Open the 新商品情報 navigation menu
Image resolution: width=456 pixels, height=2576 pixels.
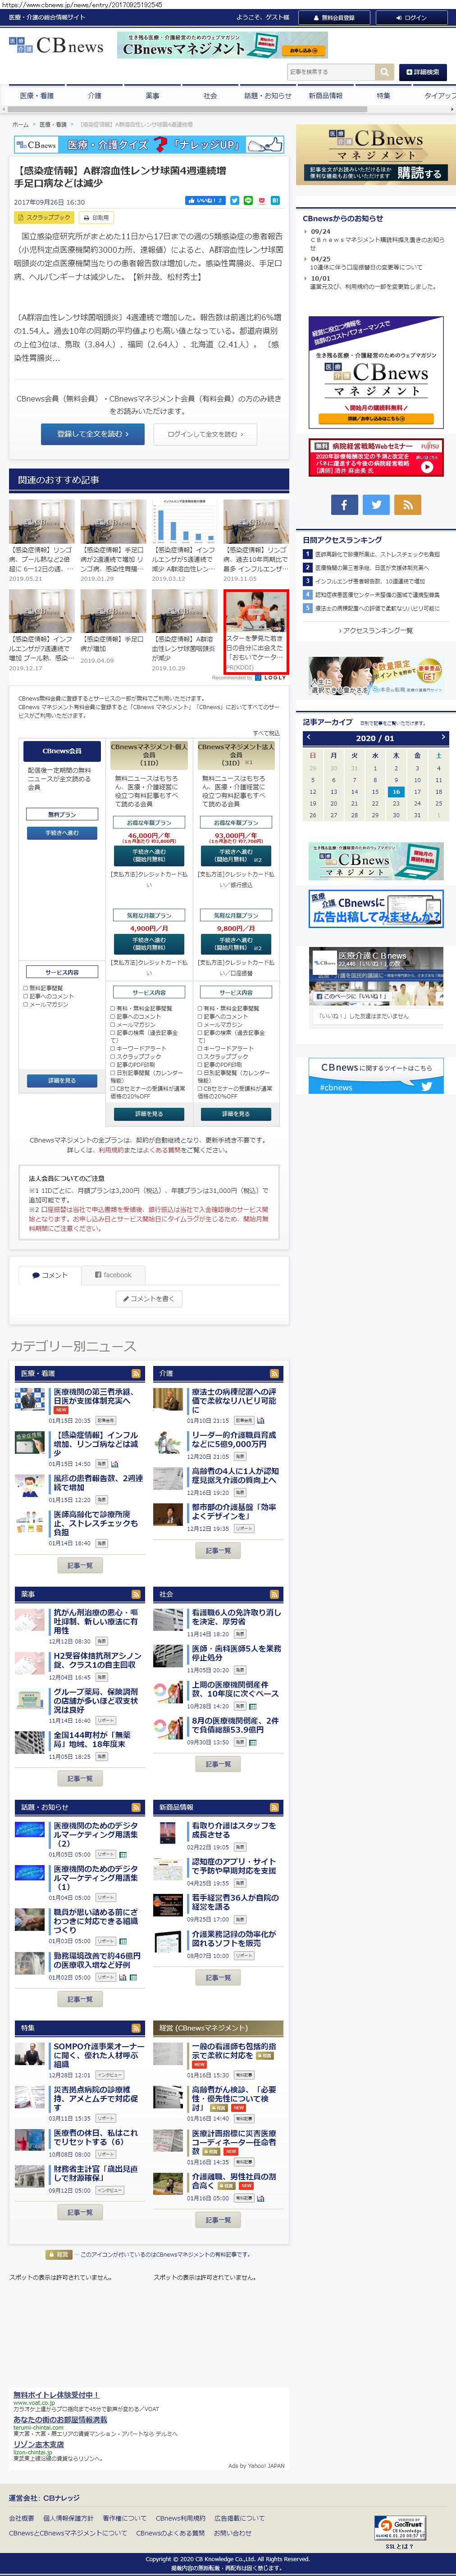pos(325,95)
